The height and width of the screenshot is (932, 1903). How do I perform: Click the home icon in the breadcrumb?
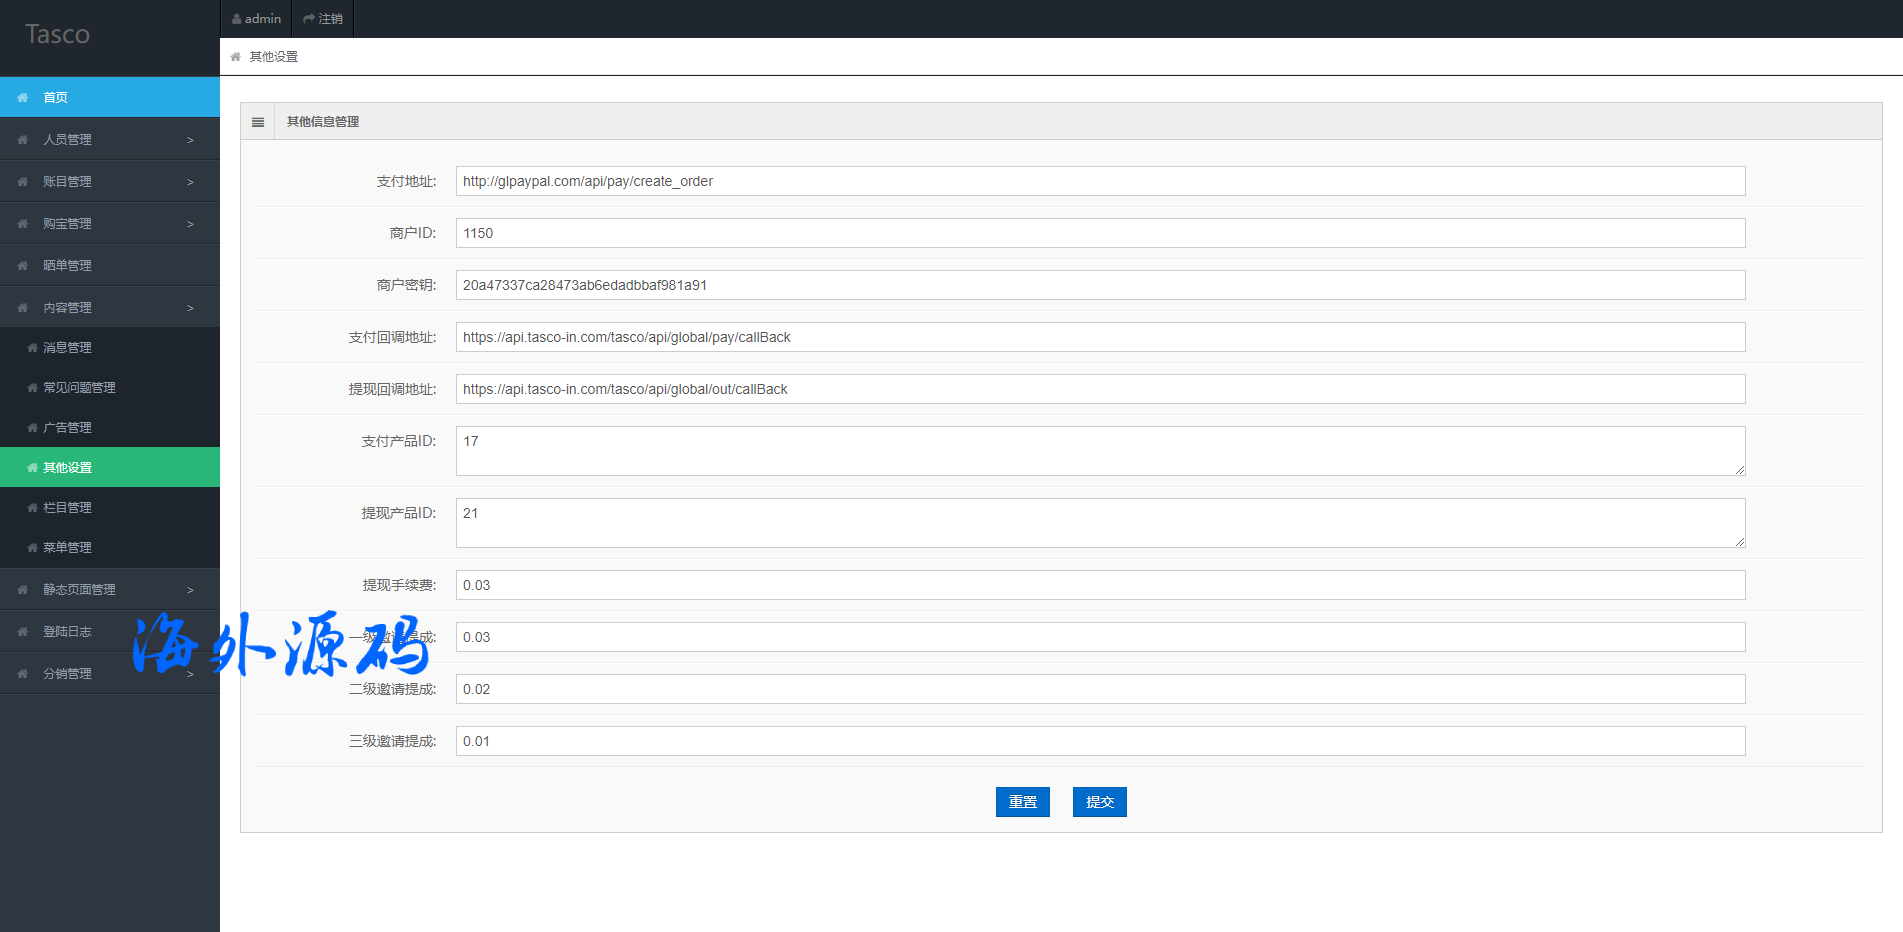(236, 57)
